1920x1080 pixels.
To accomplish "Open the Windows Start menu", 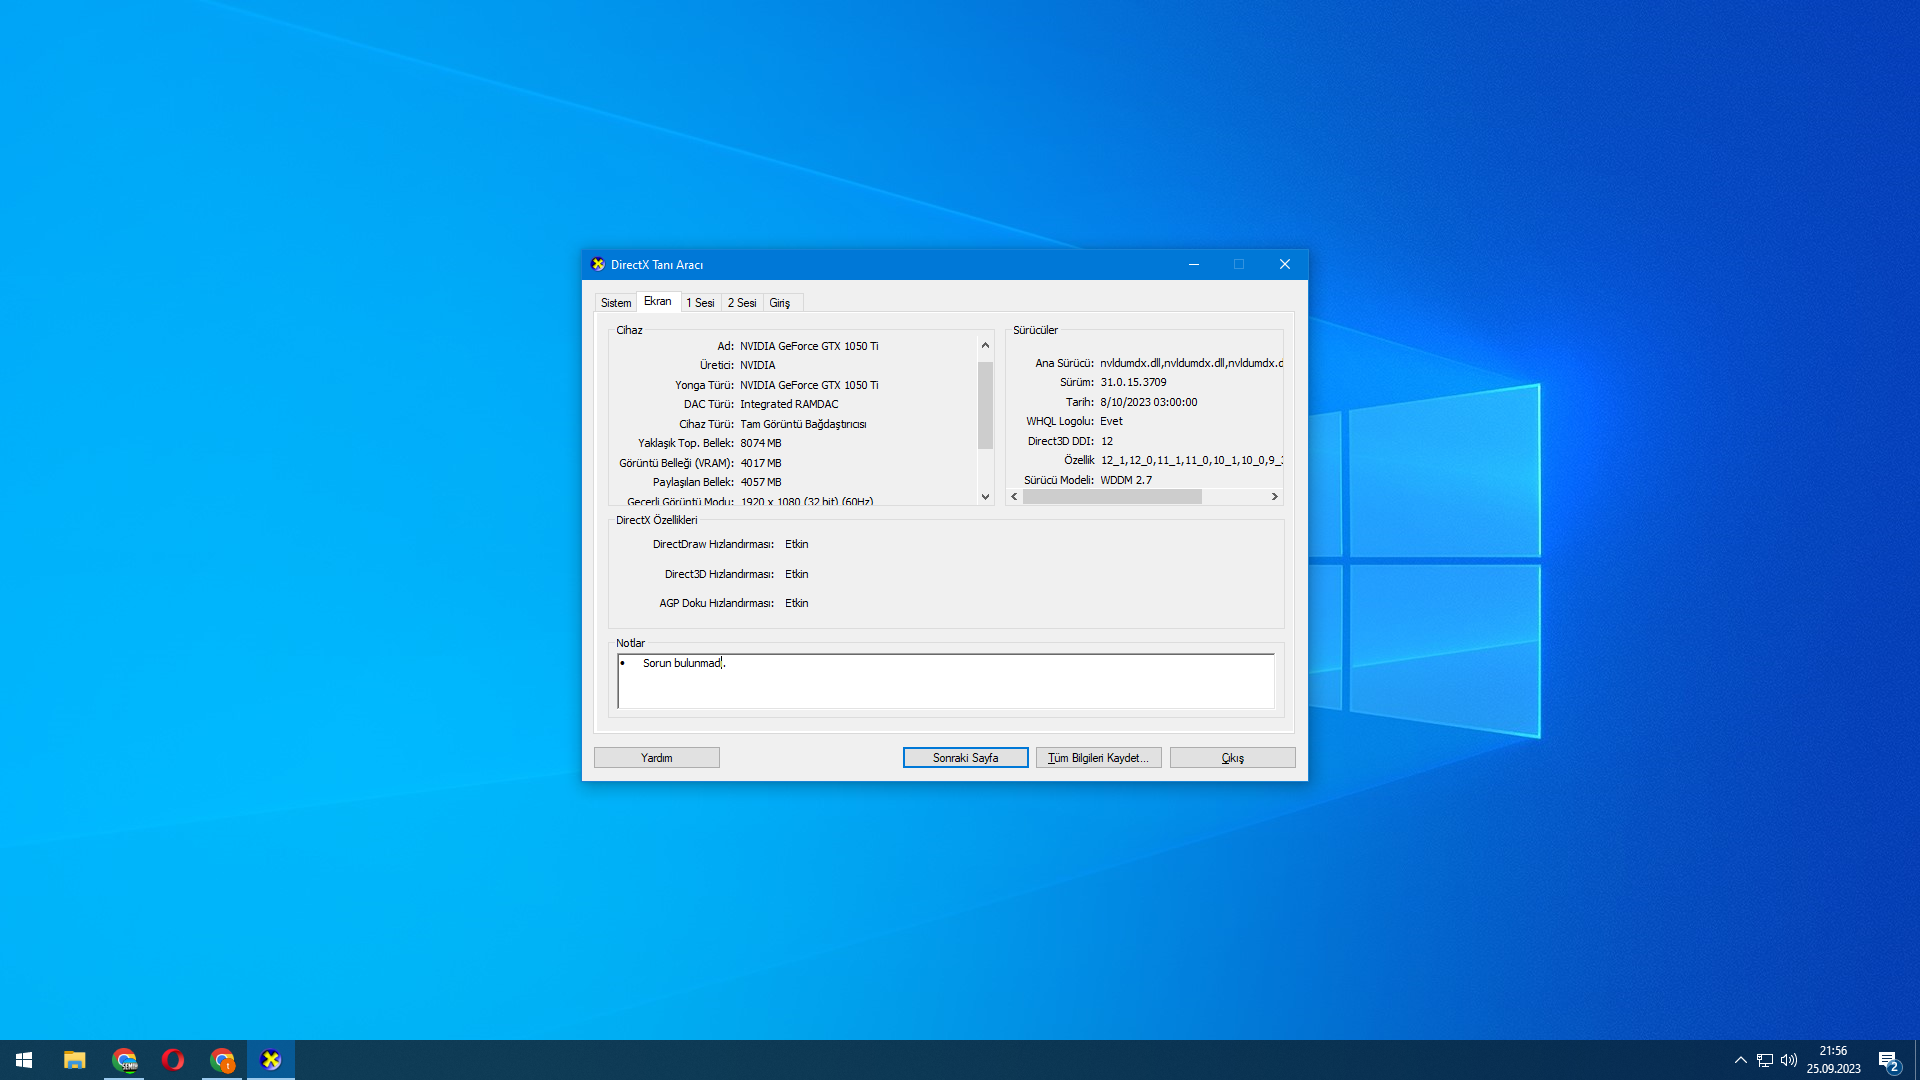I will (x=24, y=1060).
